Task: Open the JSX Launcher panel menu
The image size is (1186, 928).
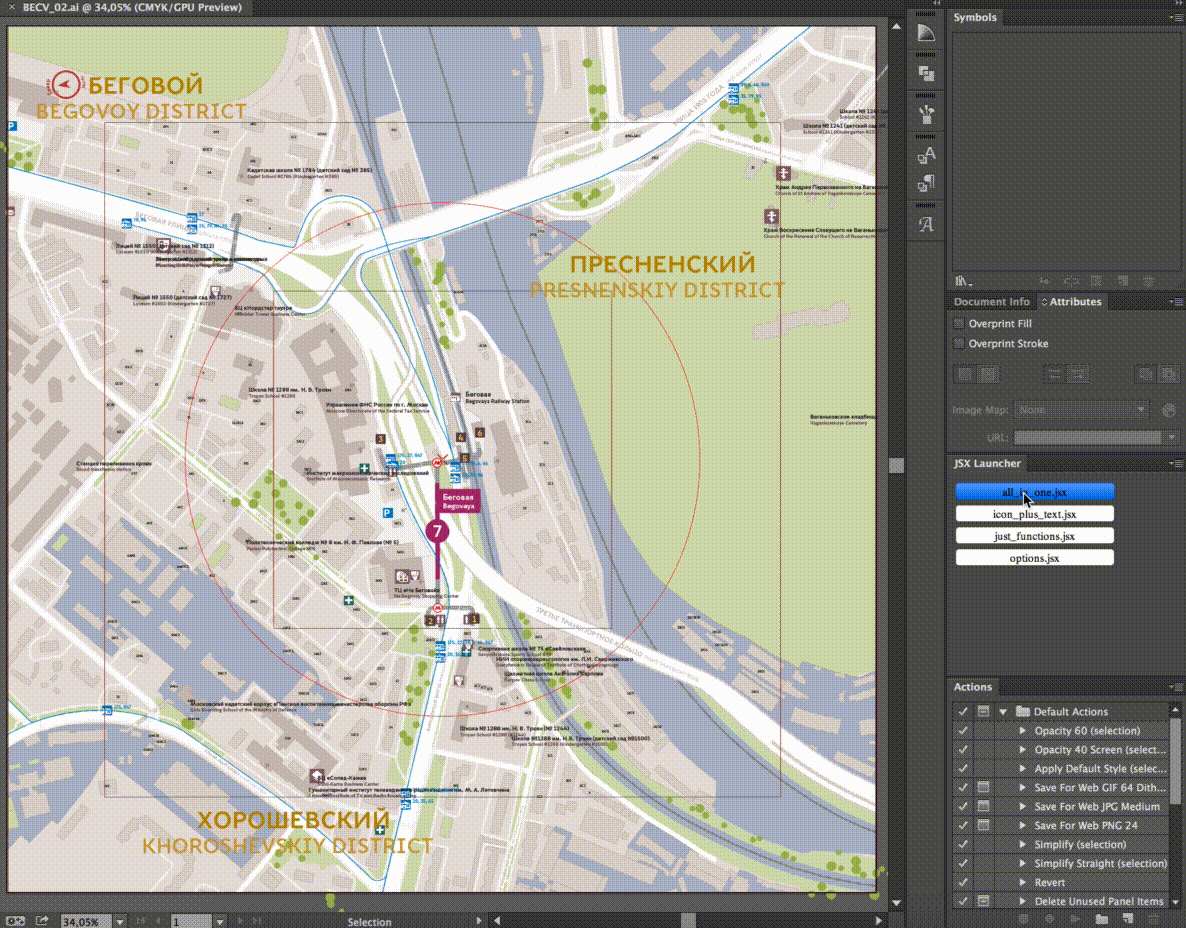Action: [1175, 464]
